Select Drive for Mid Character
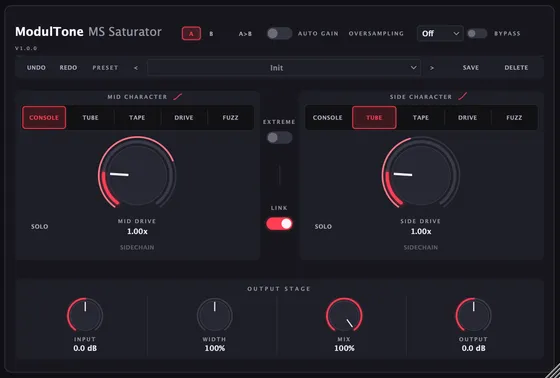This screenshot has width=560, height=378. pos(184,118)
